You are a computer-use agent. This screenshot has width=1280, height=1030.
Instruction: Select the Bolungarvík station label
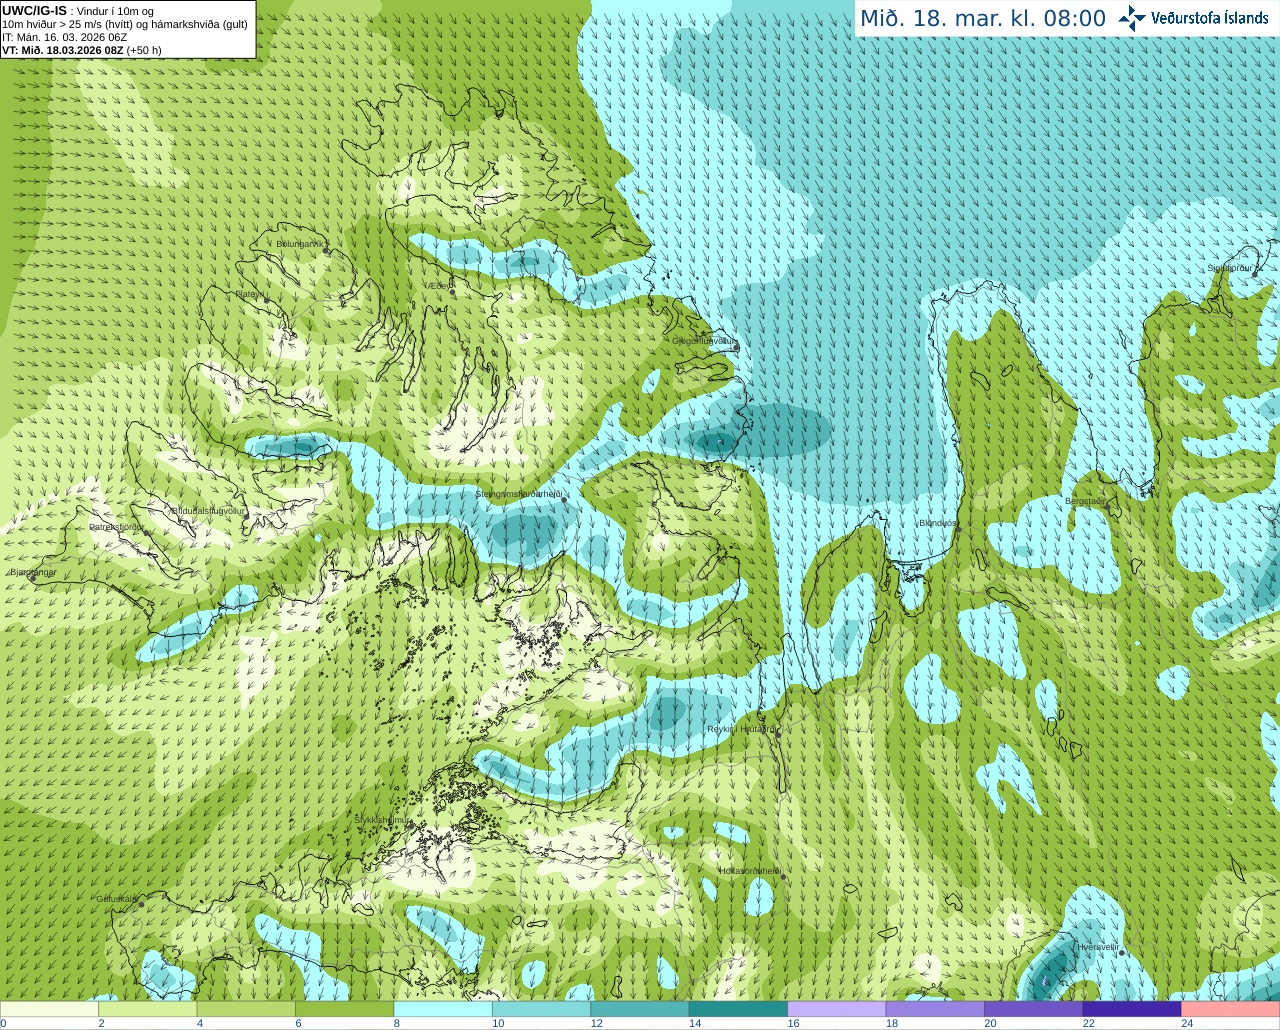point(300,244)
